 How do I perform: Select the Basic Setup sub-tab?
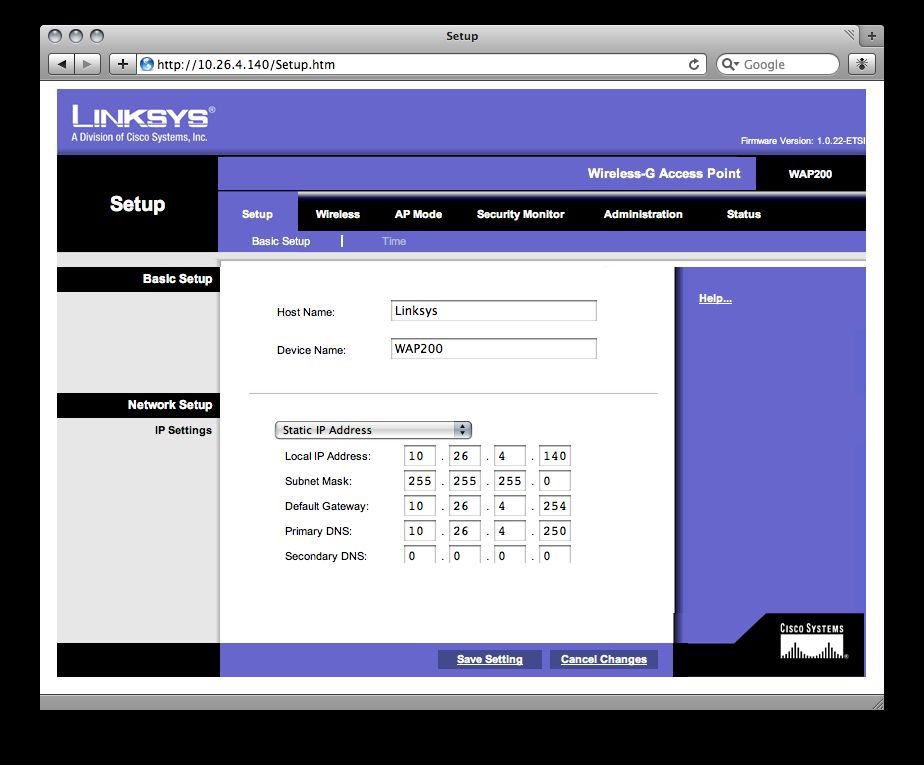tap(280, 241)
